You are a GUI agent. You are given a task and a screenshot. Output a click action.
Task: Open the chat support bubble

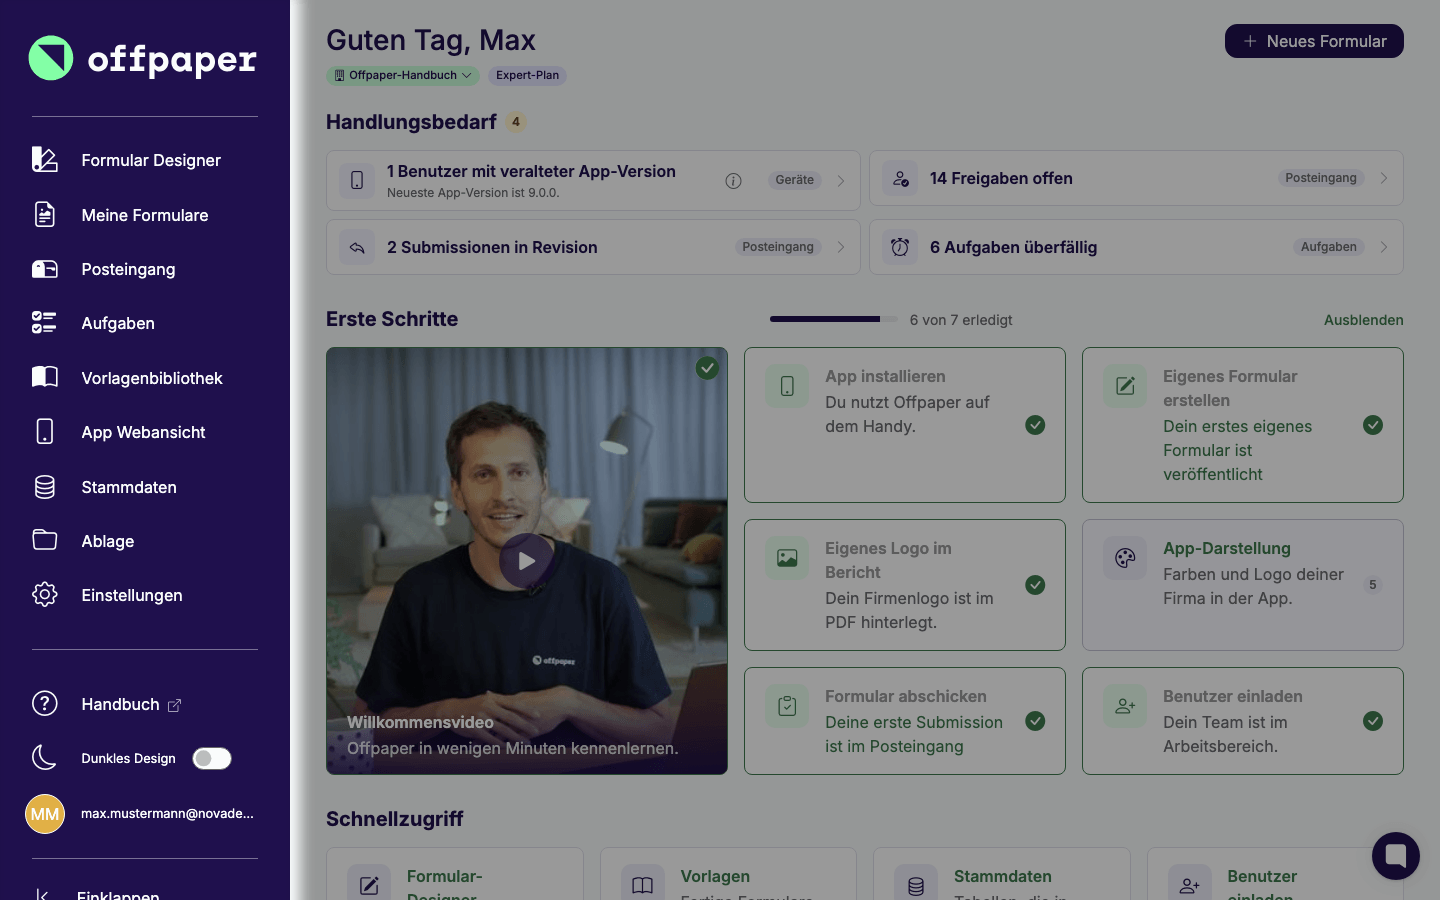[1396, 856]
